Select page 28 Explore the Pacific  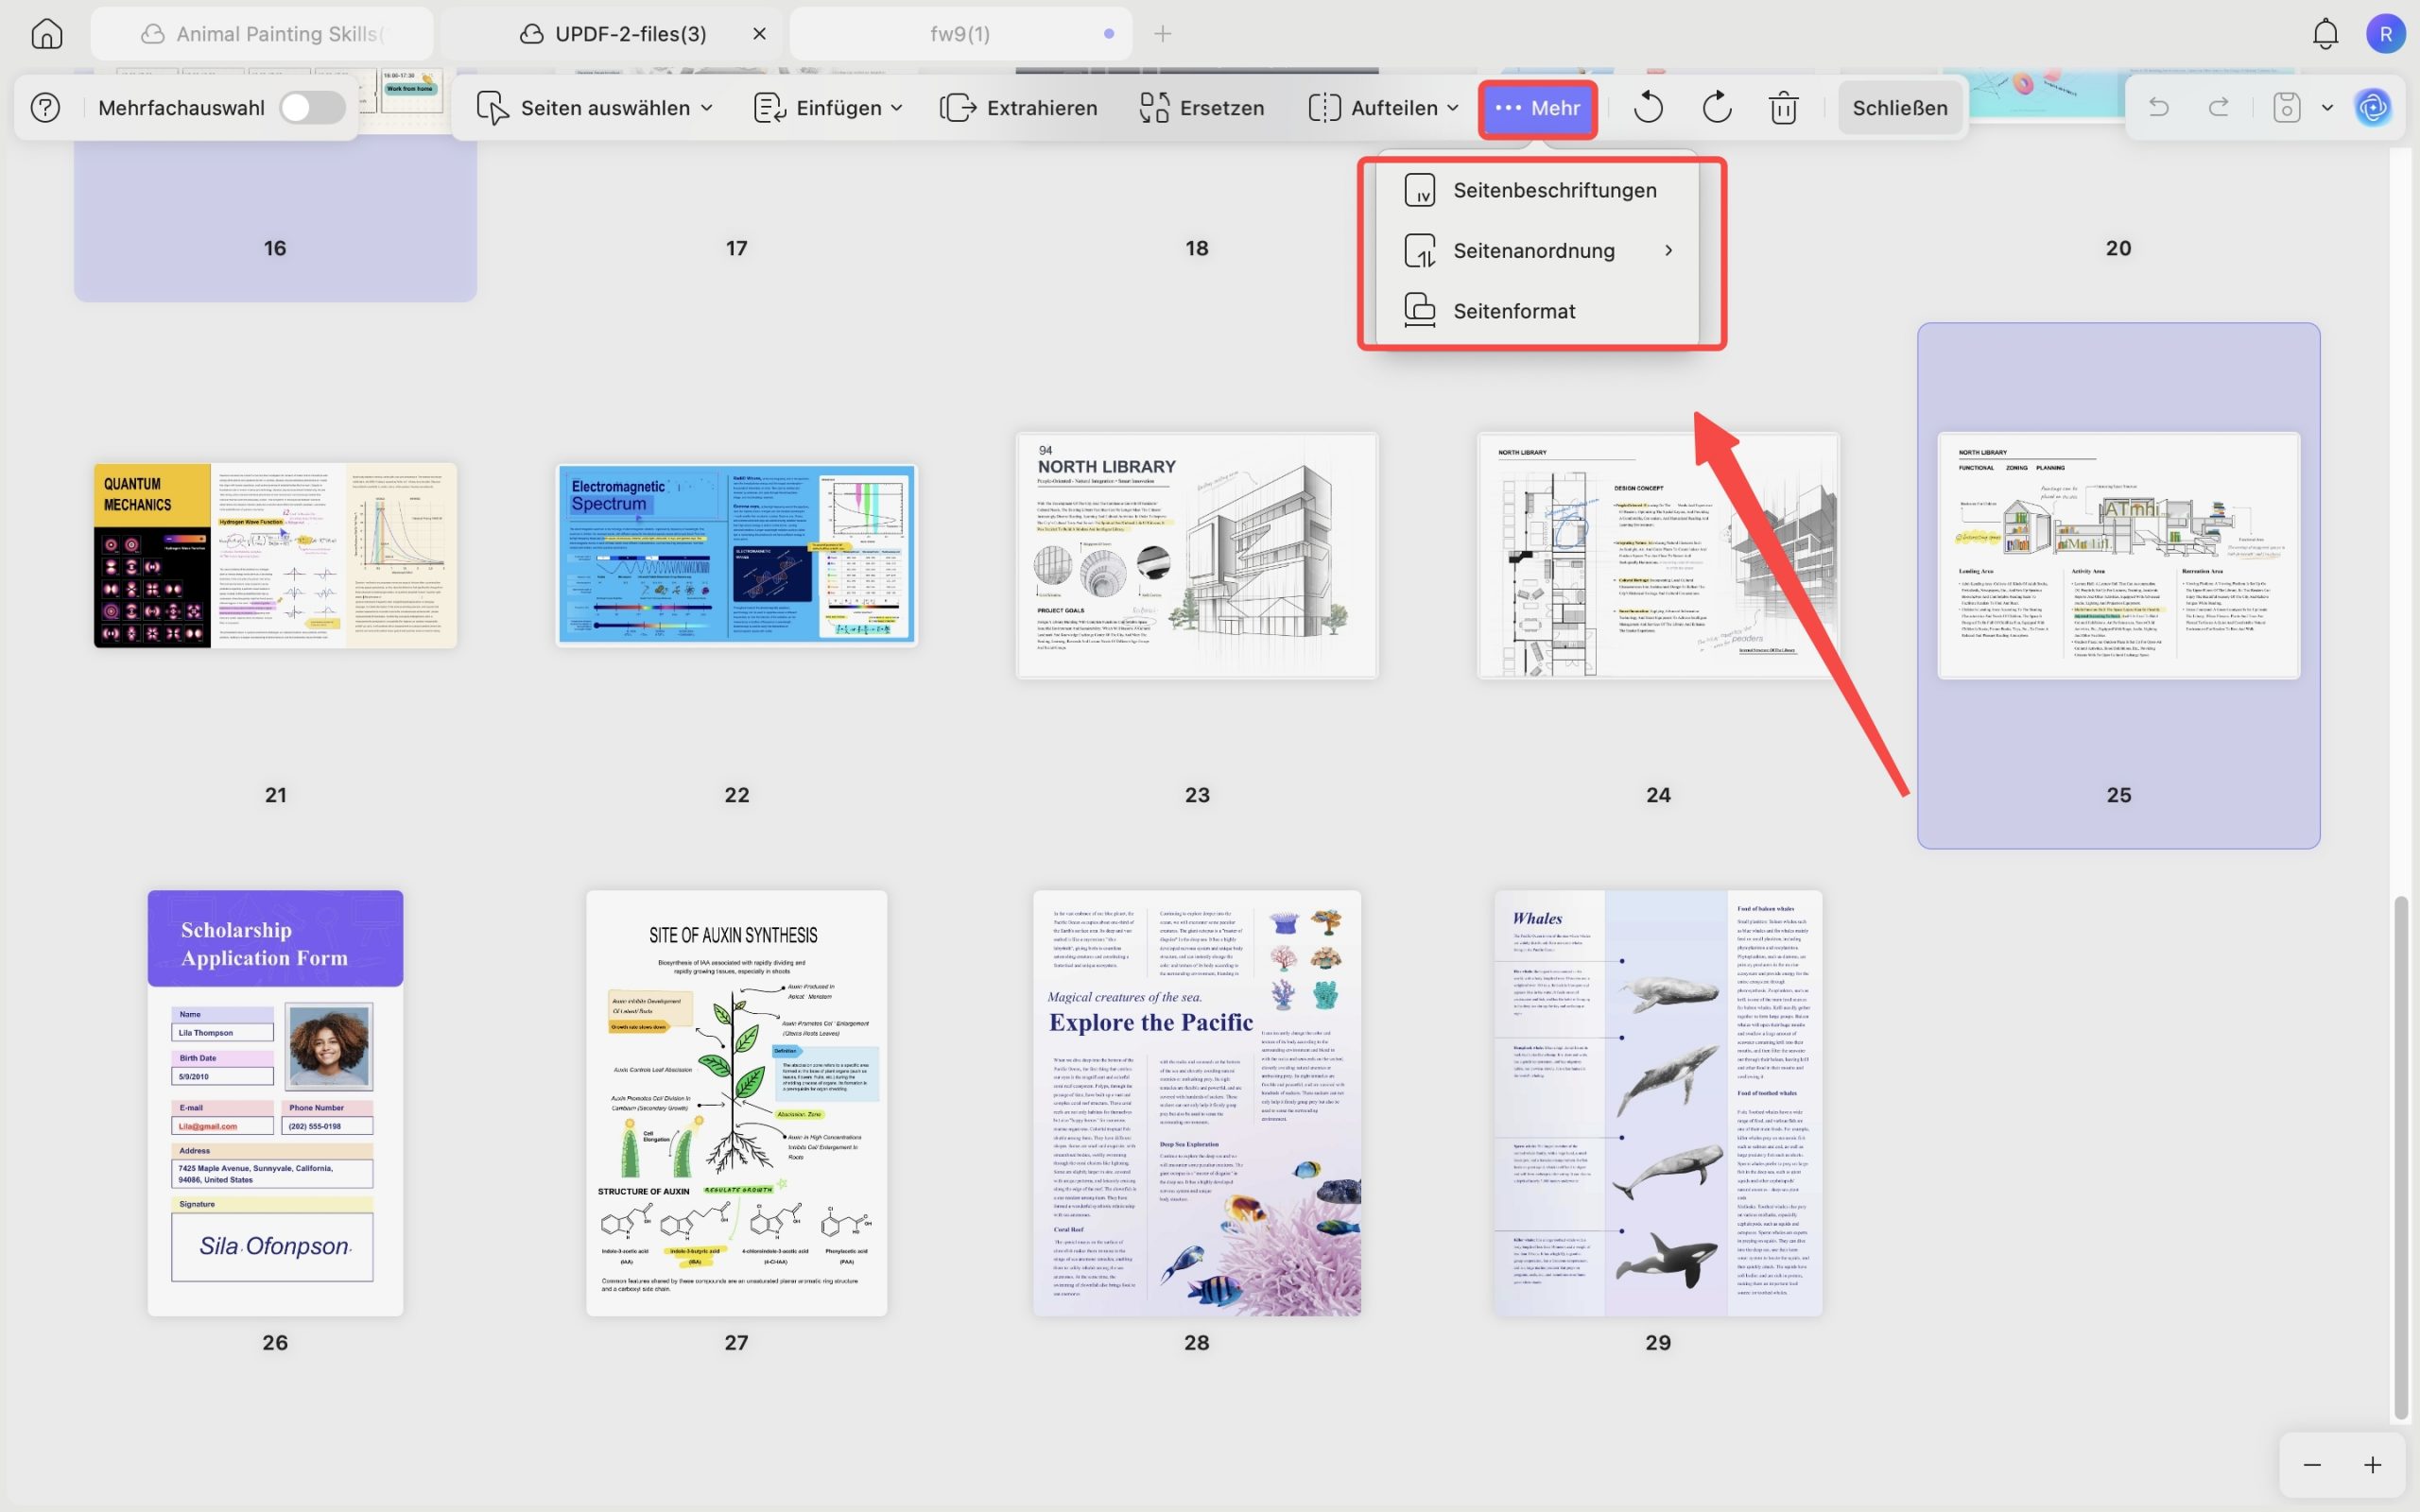pos(1197,1103)
